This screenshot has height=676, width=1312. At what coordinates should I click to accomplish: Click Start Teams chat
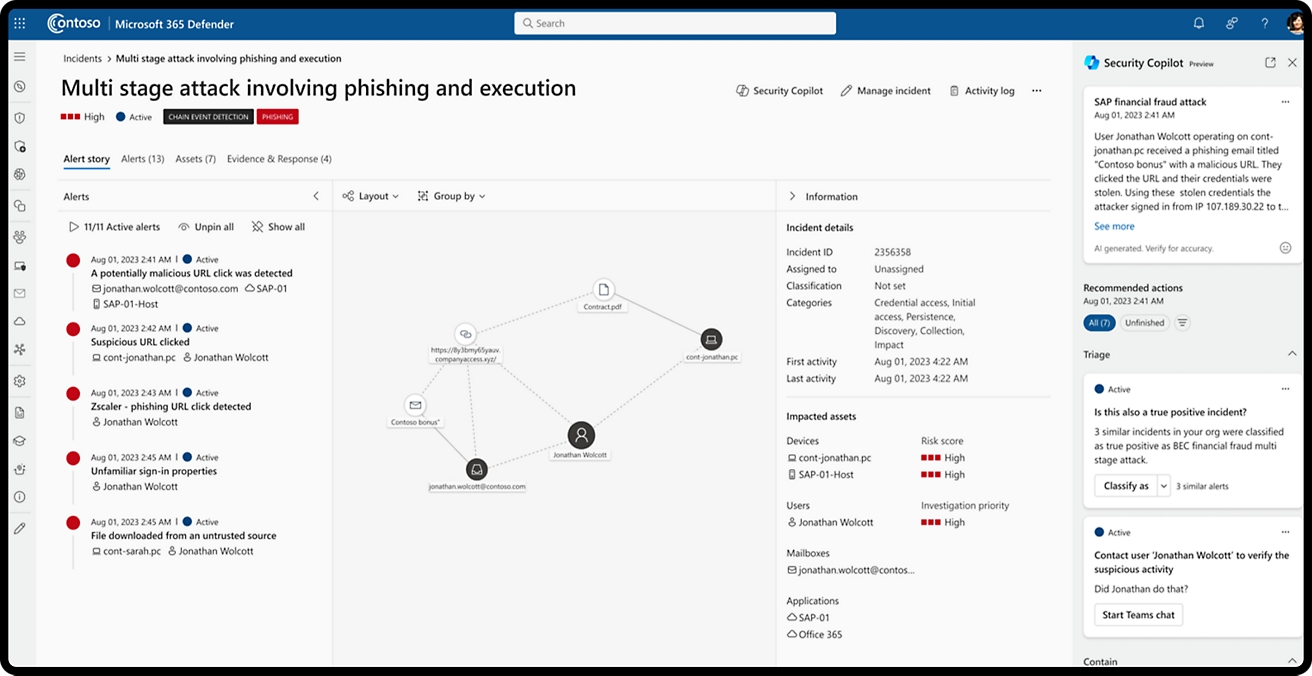pos(1138,615)
